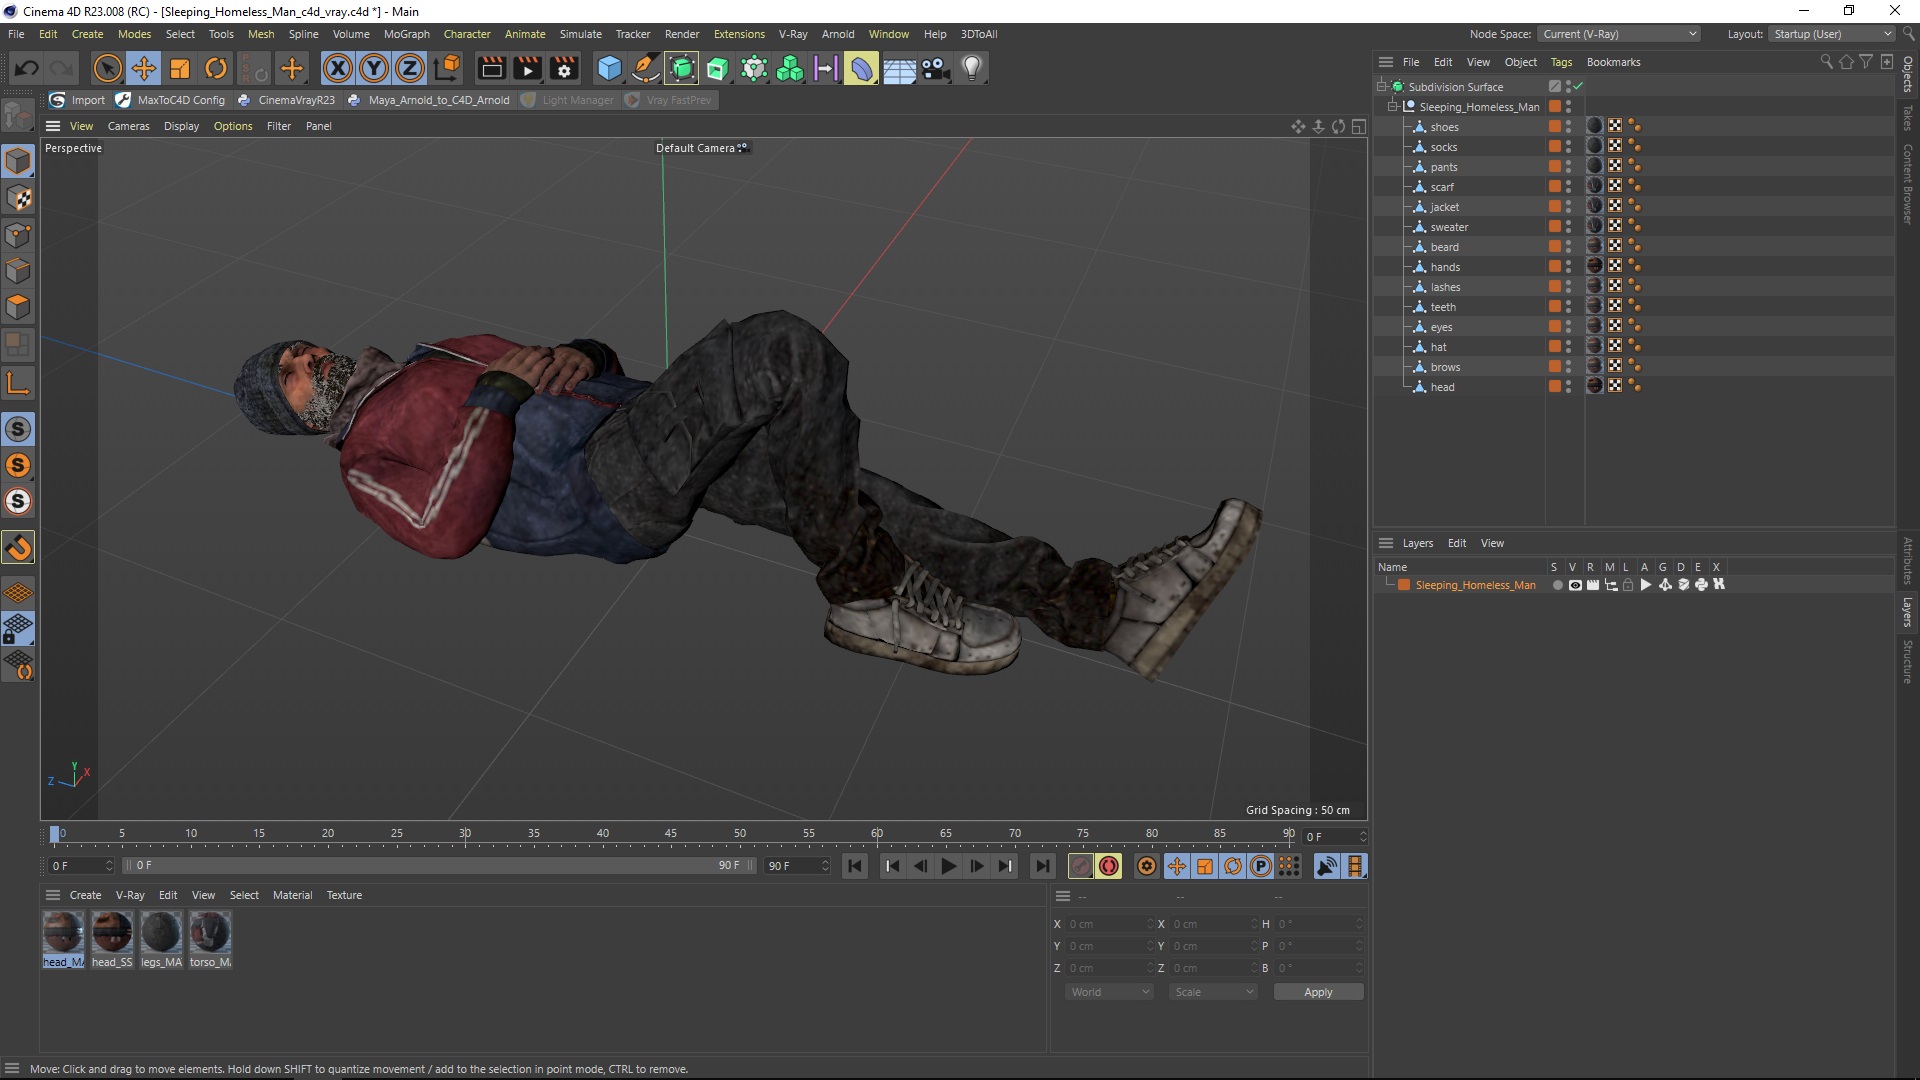Open the MoGraph menu
The height and width of the screenshot is (1080, 1920).
[406, 34]
